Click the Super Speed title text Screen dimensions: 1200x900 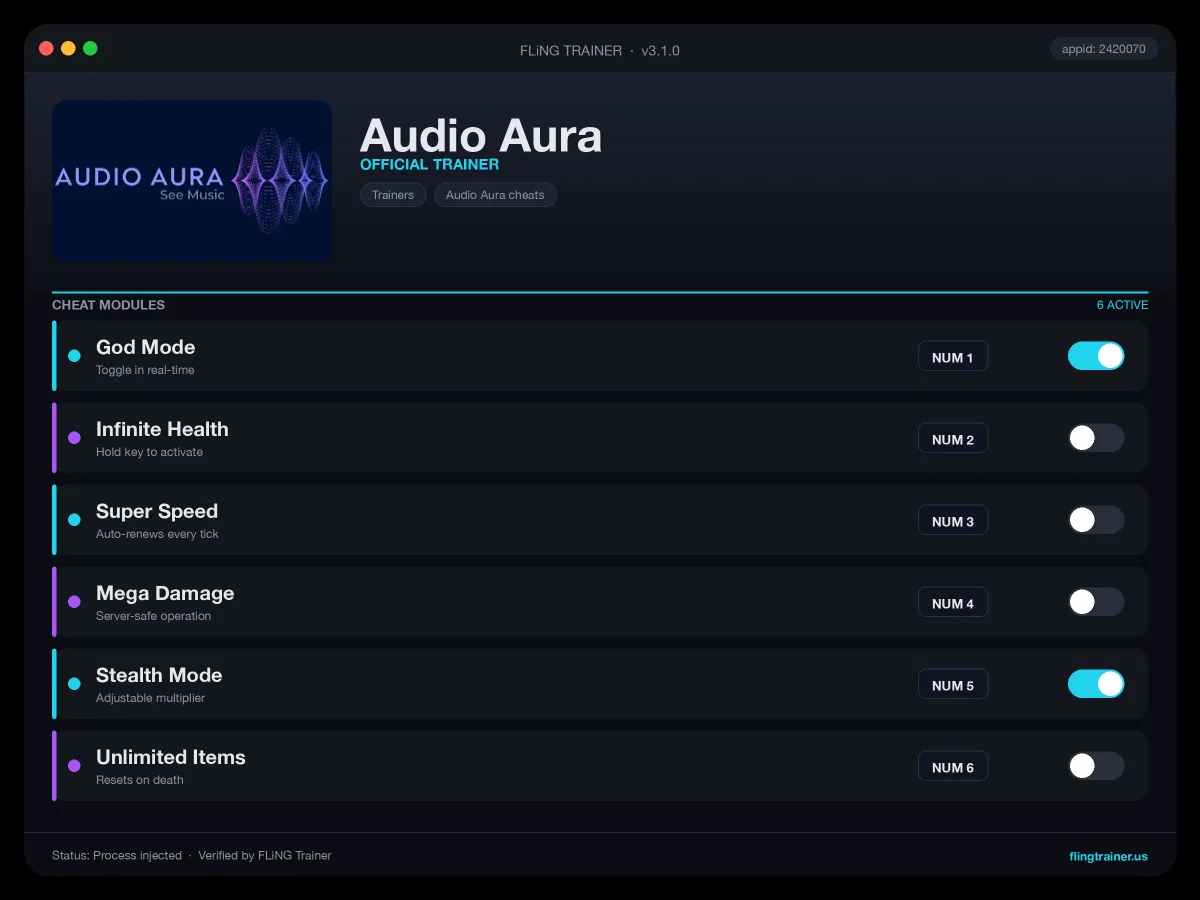pos(157,511)
